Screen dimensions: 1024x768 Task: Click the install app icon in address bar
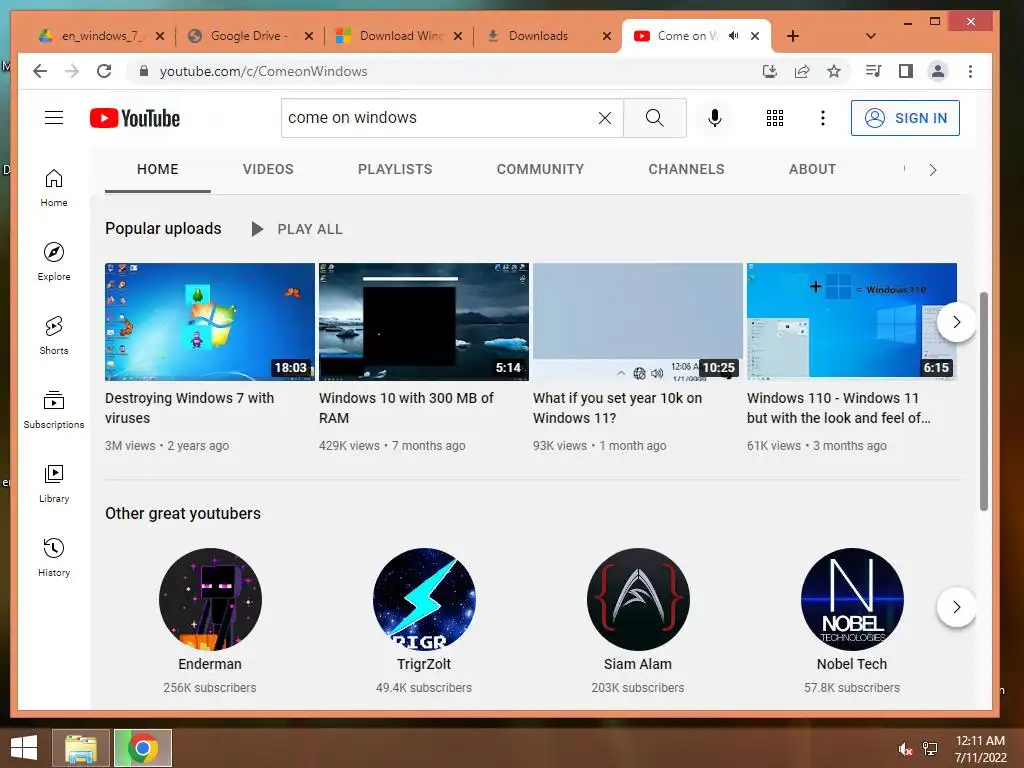click(x=770, y=71)
